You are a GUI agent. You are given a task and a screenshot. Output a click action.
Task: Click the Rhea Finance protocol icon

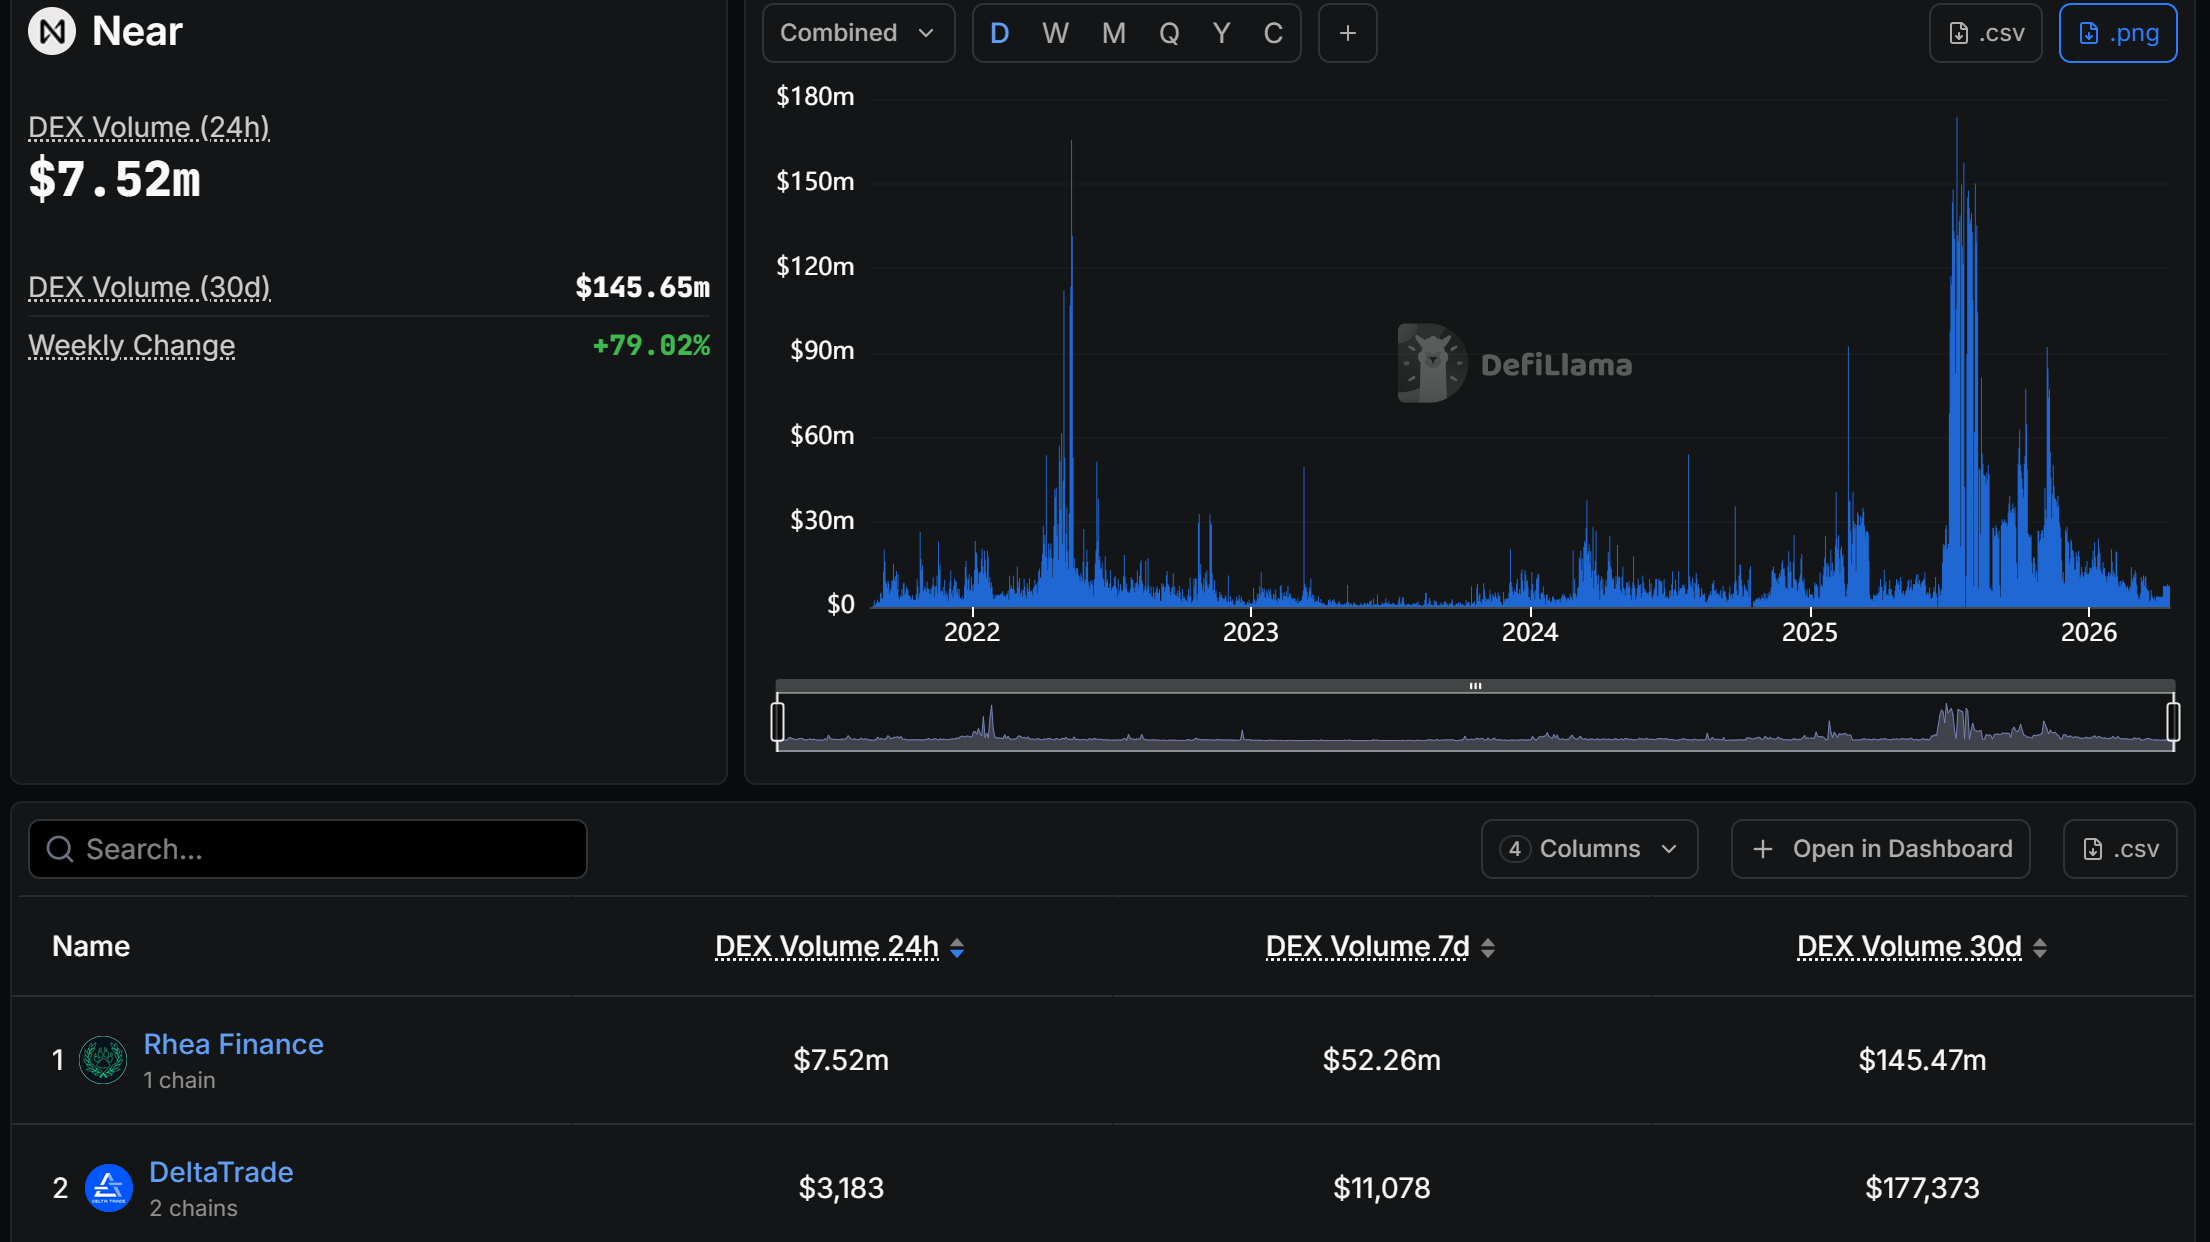tap(103, 1060)
